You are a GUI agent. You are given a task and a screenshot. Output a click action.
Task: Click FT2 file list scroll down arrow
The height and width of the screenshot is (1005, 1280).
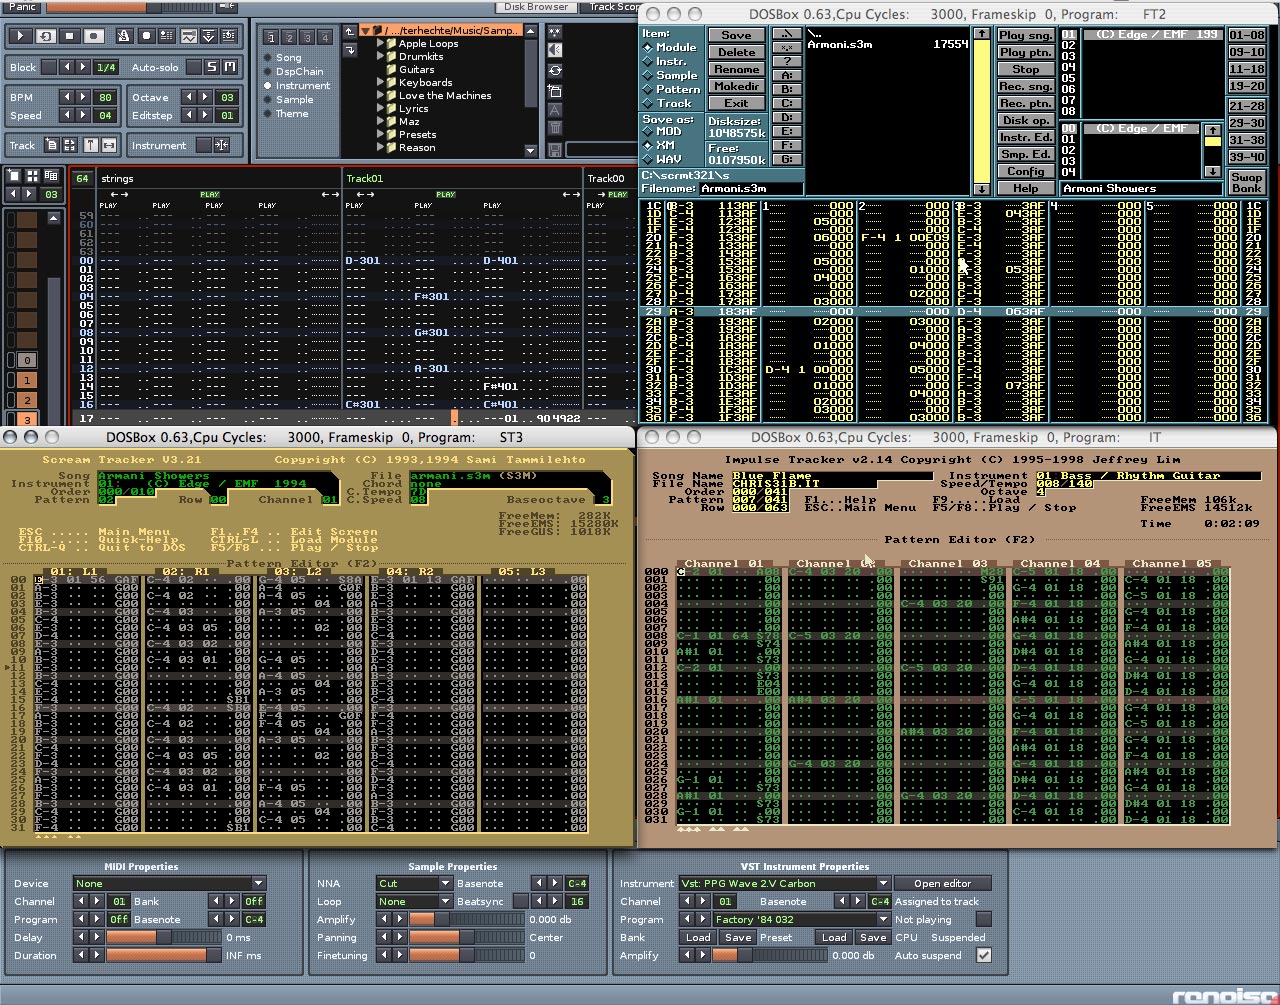pyautogui.click(x=982, y=188)
